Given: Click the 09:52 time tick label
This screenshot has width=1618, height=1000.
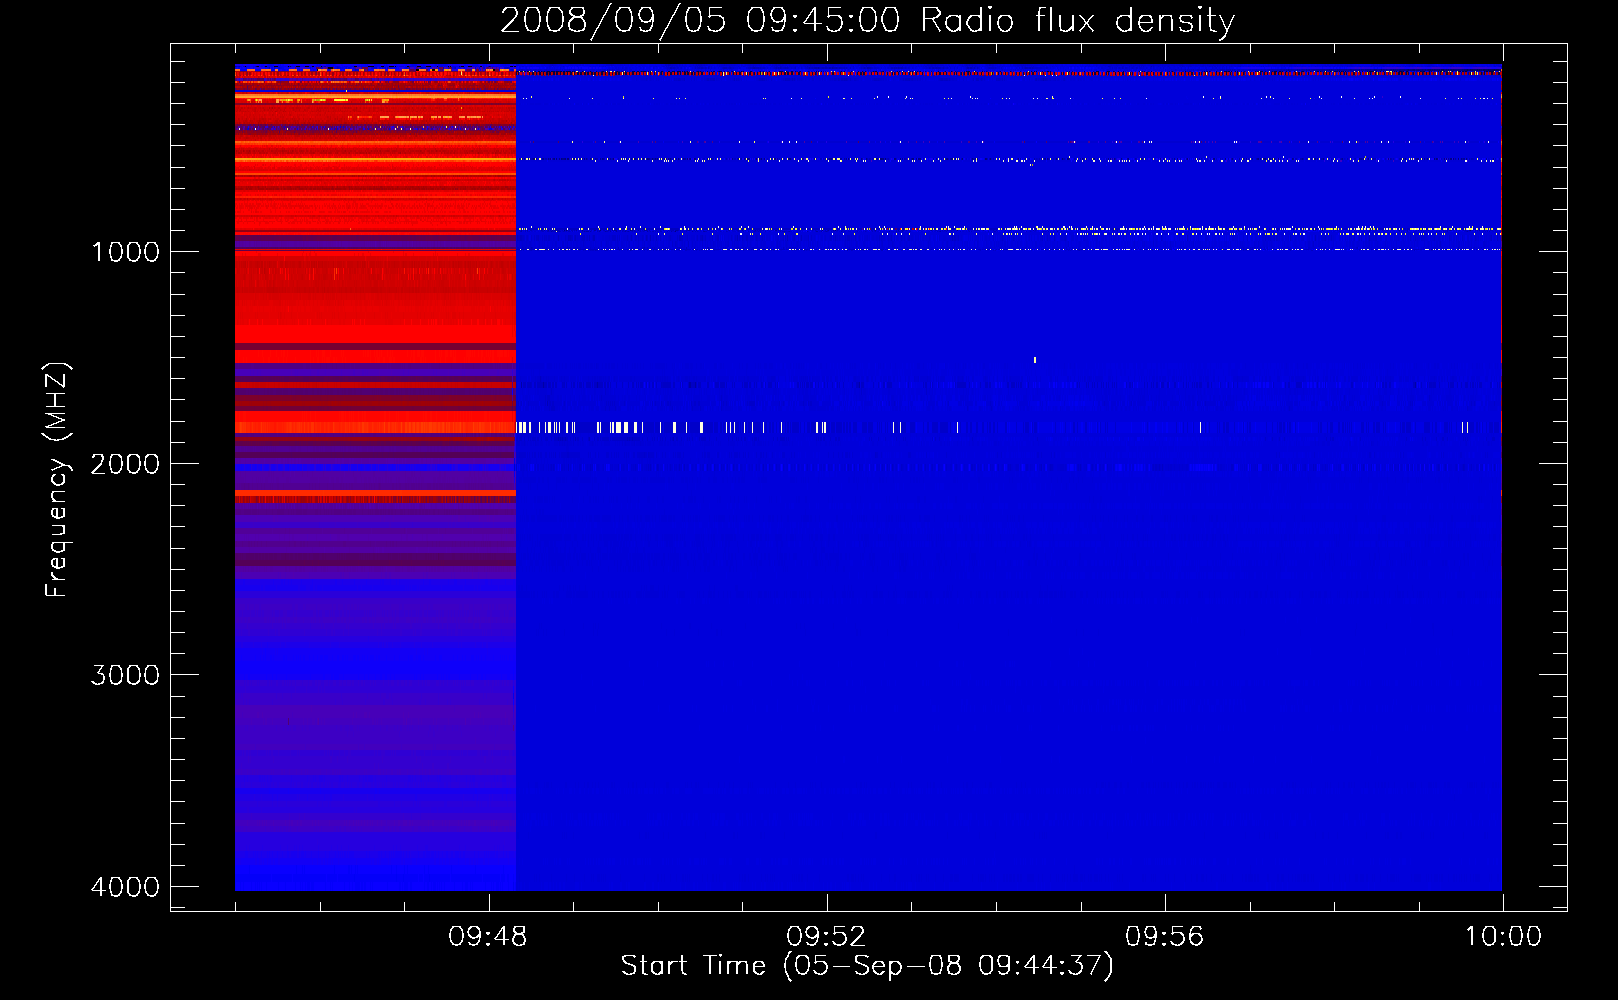Looking at the screenshot, I should (x=826, y=937).
